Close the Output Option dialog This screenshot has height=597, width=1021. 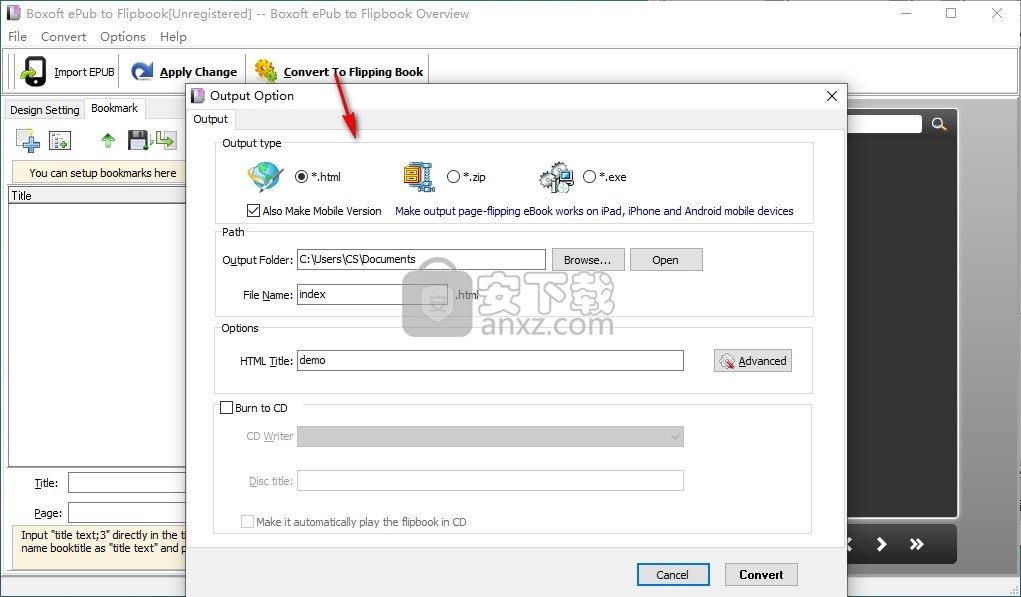[832, 96]
